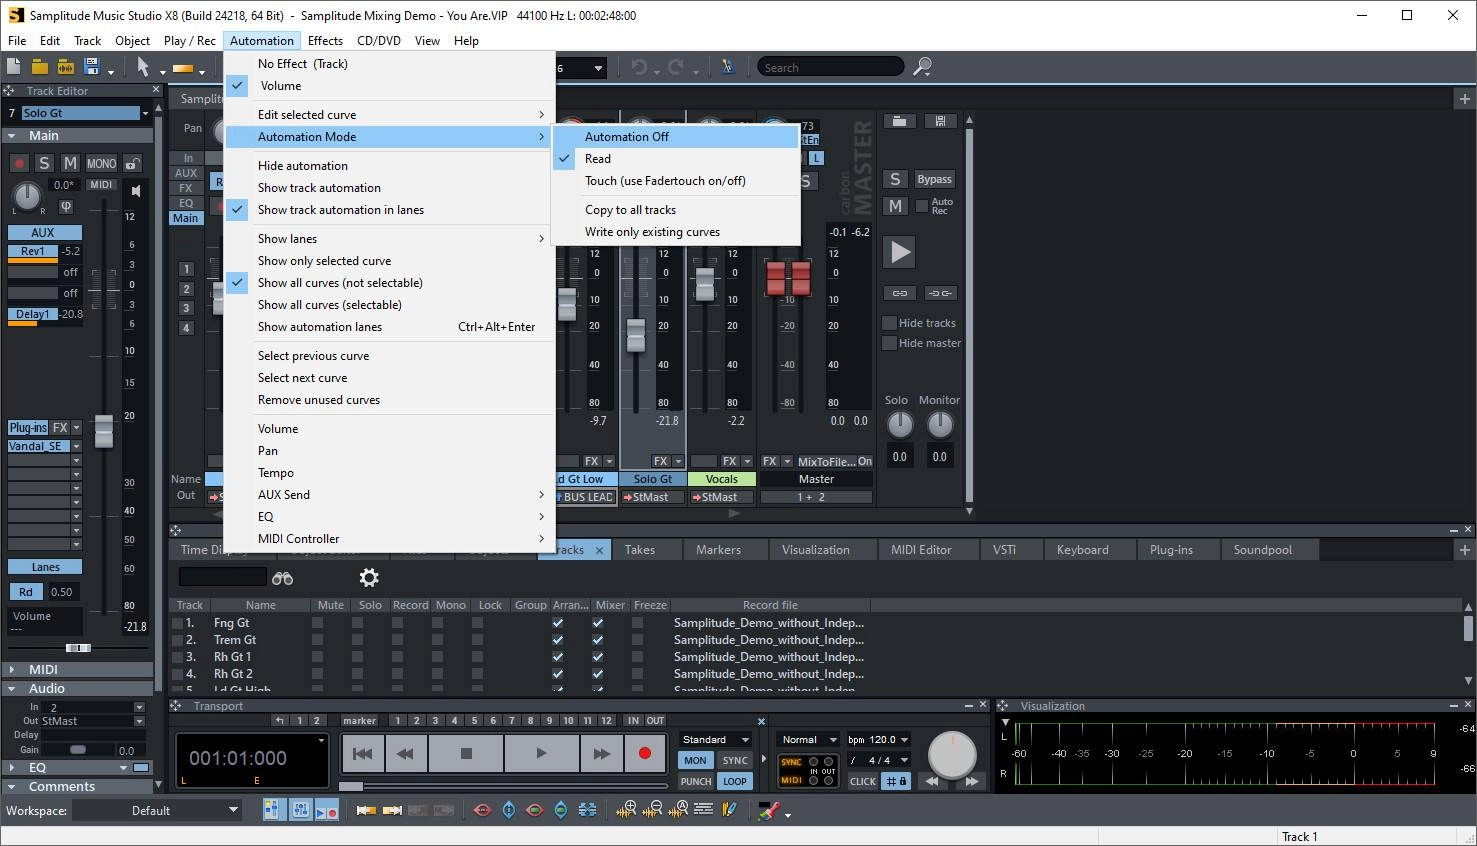This screenshot has height=846, width=1477.
Task: Stop playback with the transport stop button
Action: point(466,754)
